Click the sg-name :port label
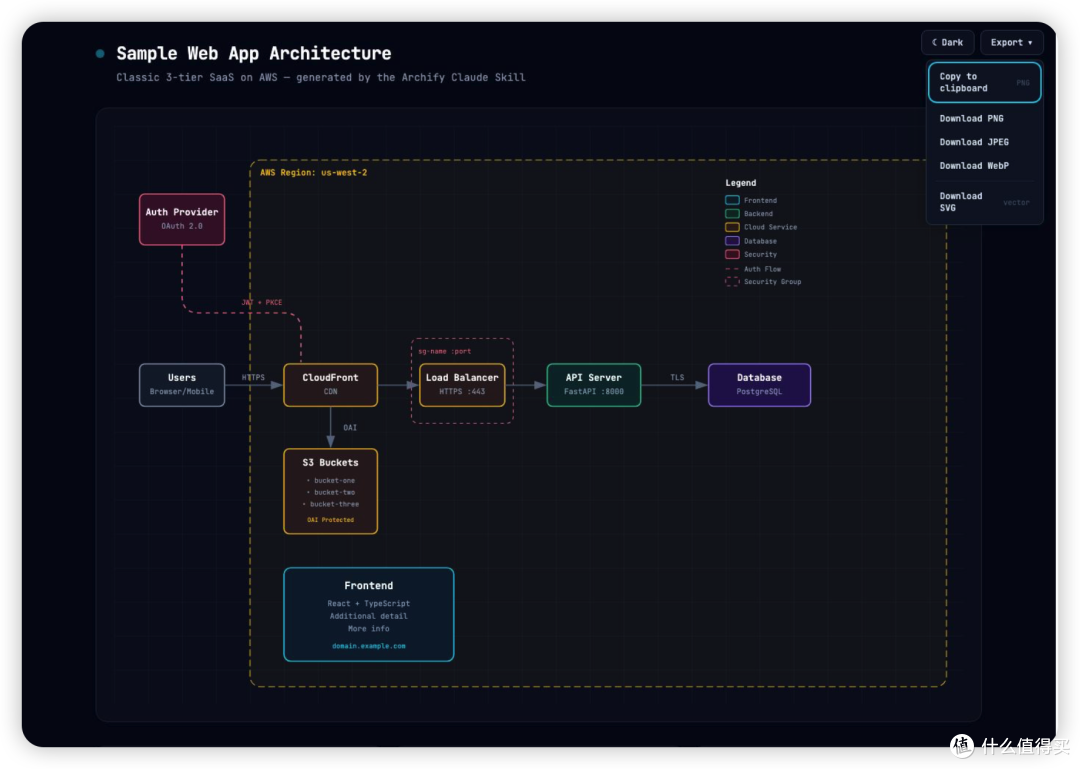Image resolution: width=1080 pixels, height=769 pixels. [445, 351]
